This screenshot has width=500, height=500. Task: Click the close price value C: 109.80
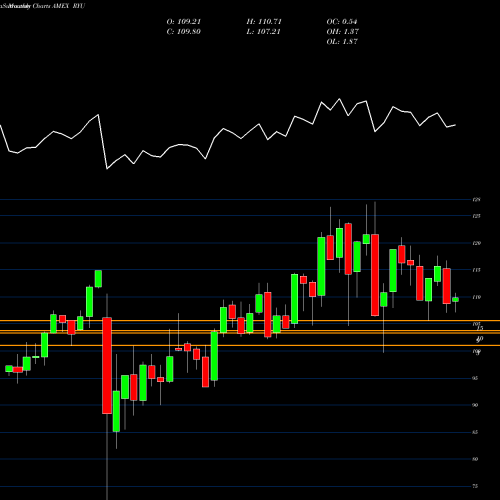184,32
